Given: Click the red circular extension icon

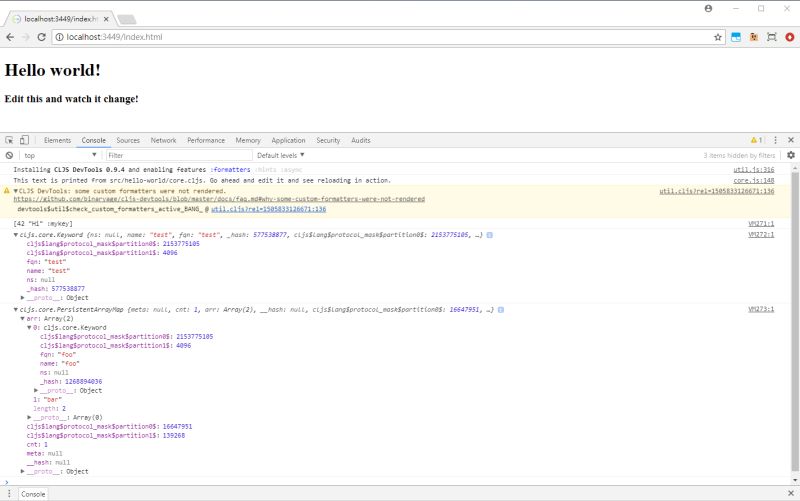Looking at the screenshot, I should tap(790, 37).
